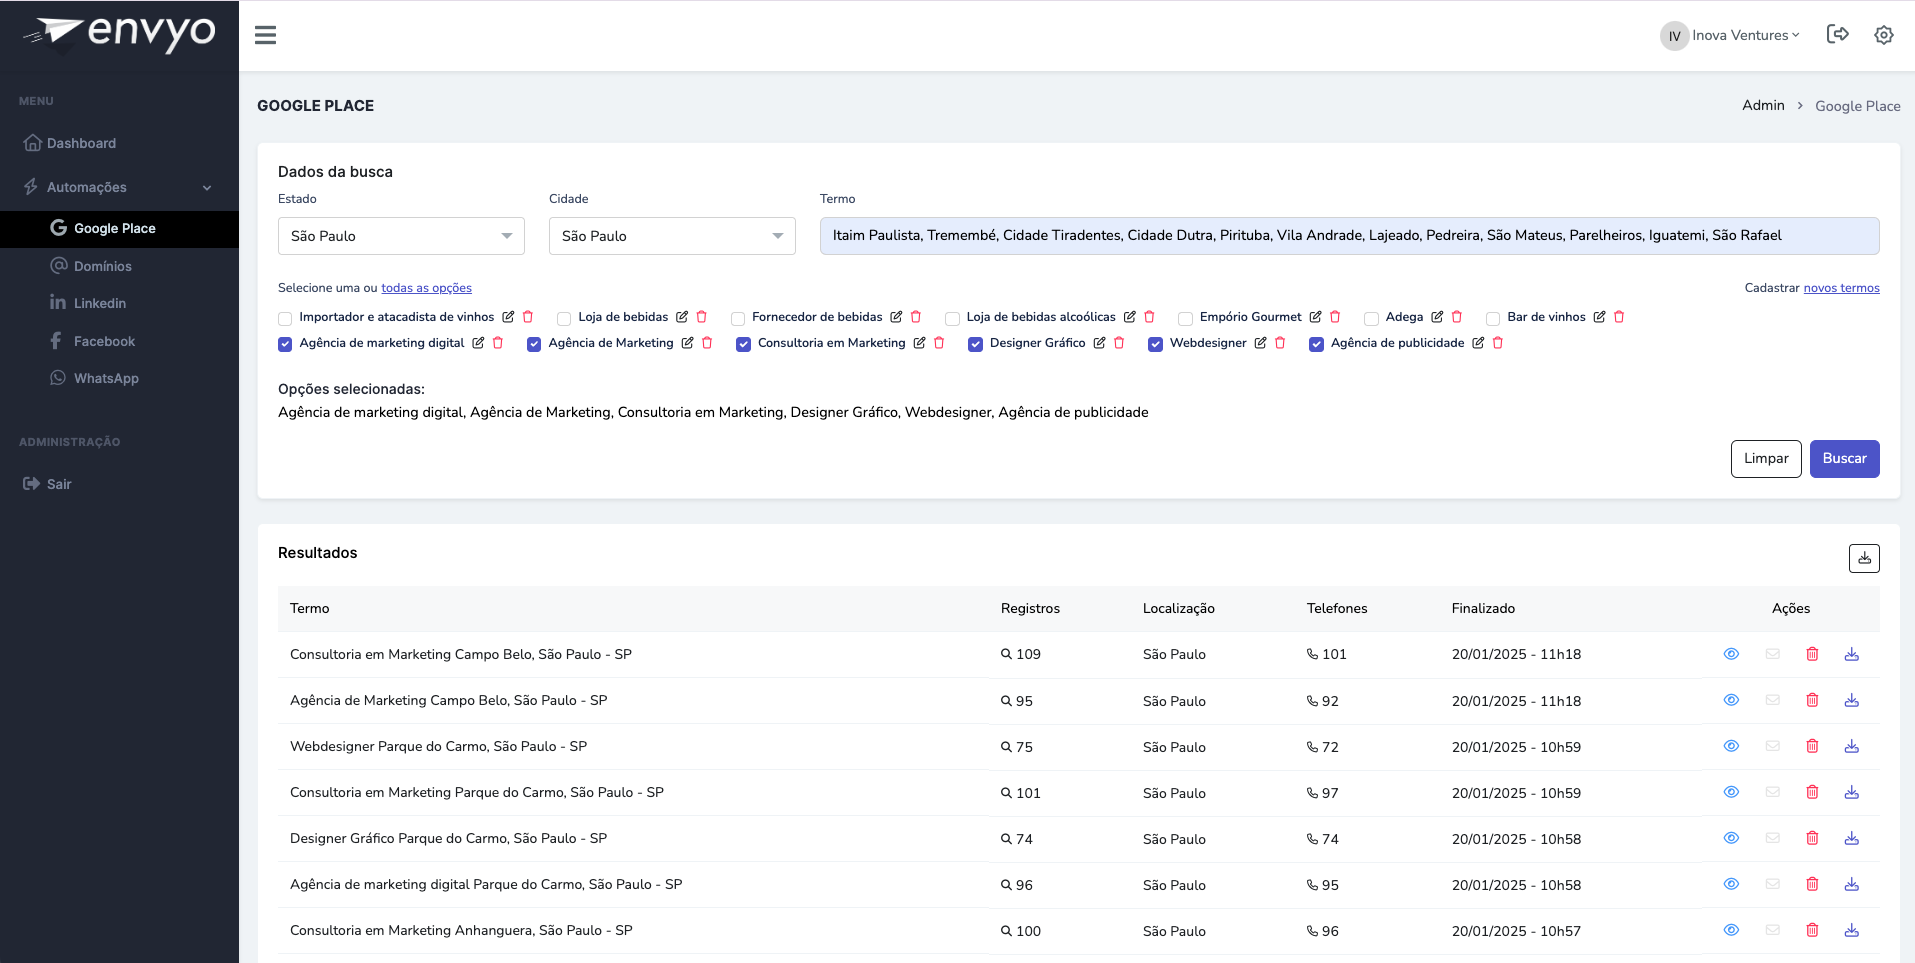The image size is (1915, 963).
Task: Edit the Adega term
Action: tap(1437, 317)
